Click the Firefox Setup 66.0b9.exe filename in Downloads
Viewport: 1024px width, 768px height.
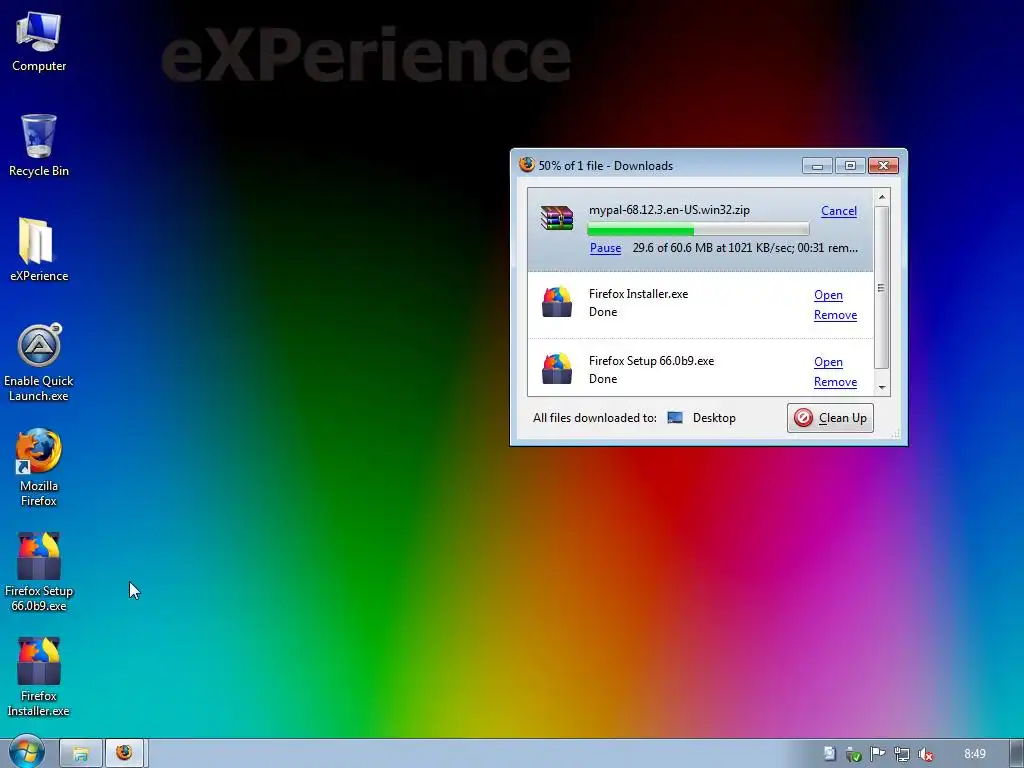coord(651,361)
